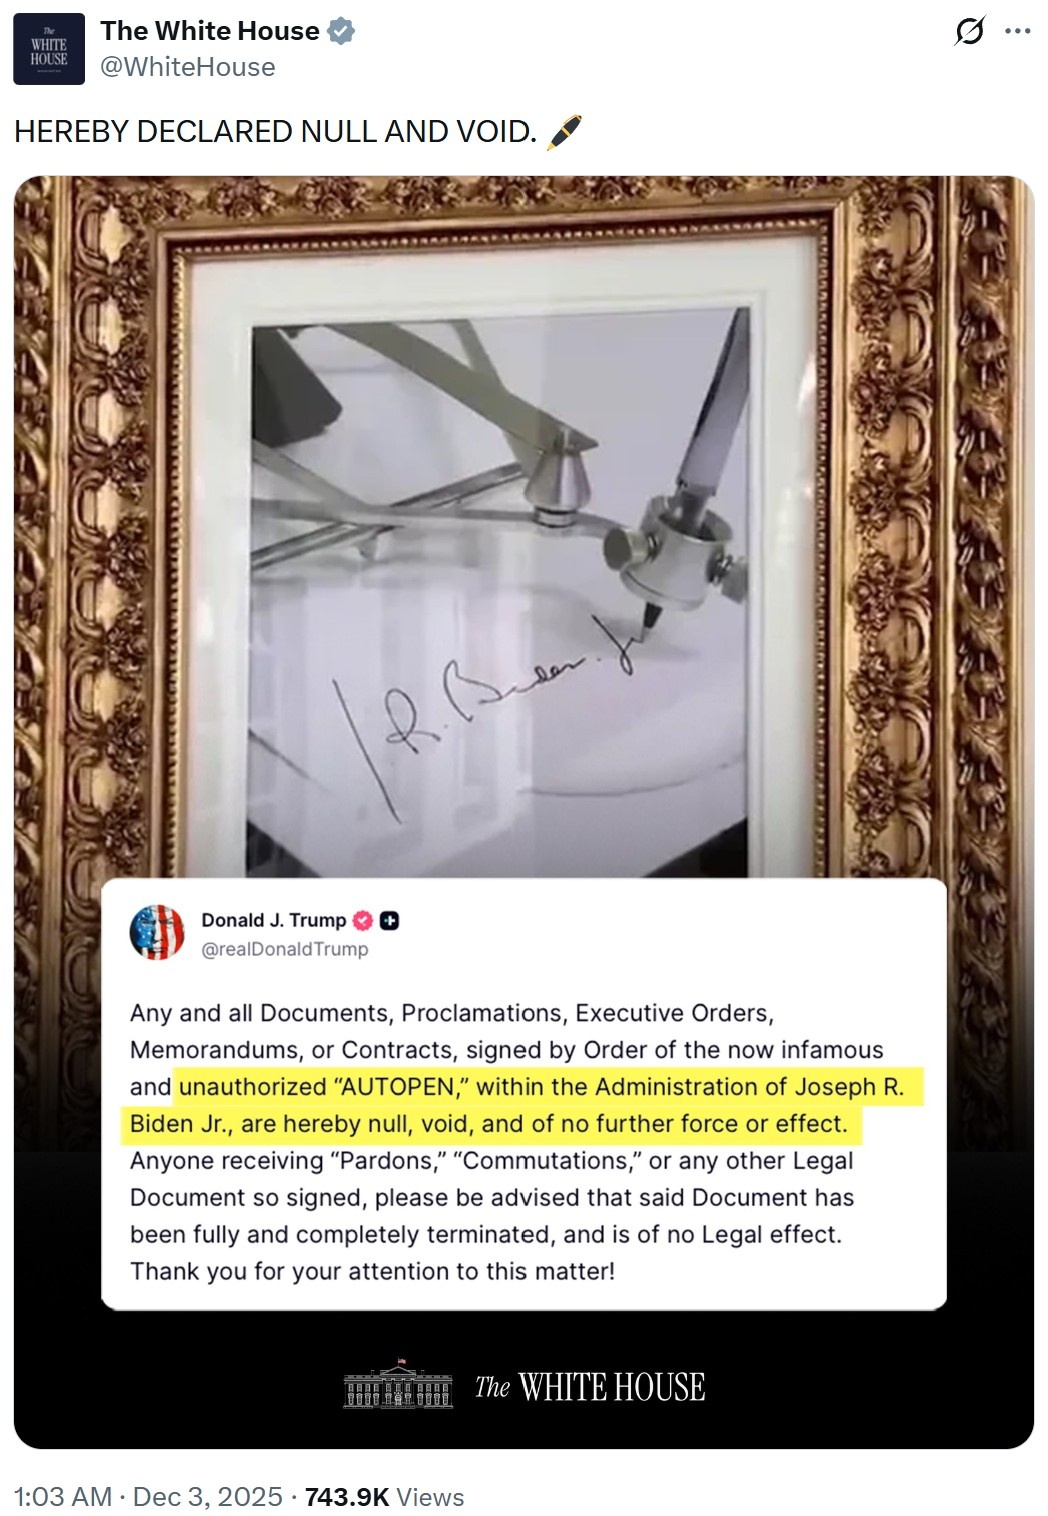The height and width of the screenshot is (1516, 1048).
Task: Open the 1:03 AM timestamp link
Action: [x=63, y=1496]
